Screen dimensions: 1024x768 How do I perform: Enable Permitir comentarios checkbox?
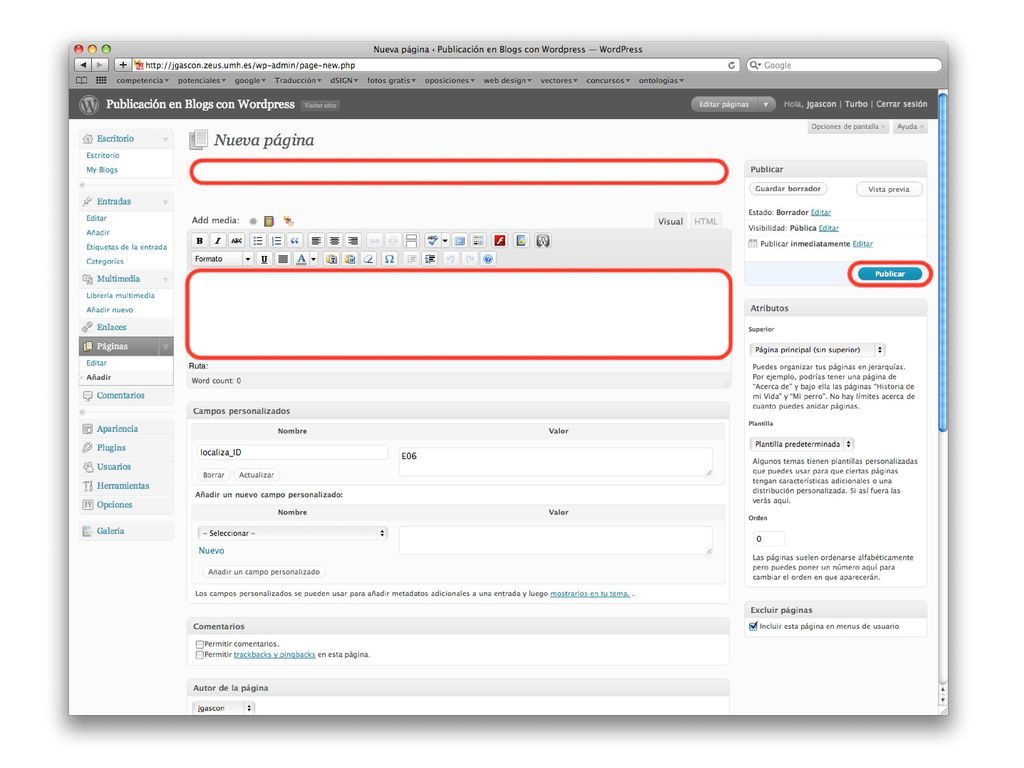coord(200,644)
